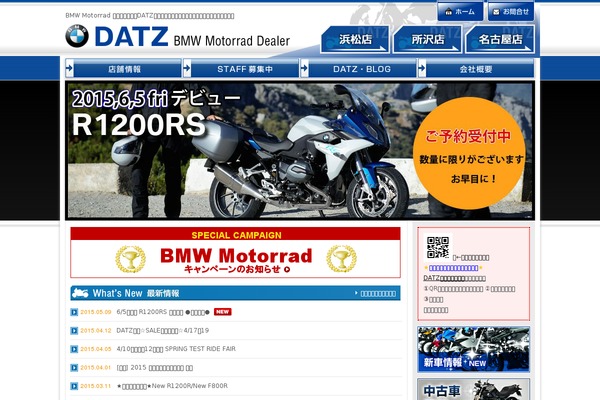
Task: Click the left trophy icon in campaign banner
Action: coord(130,259)
